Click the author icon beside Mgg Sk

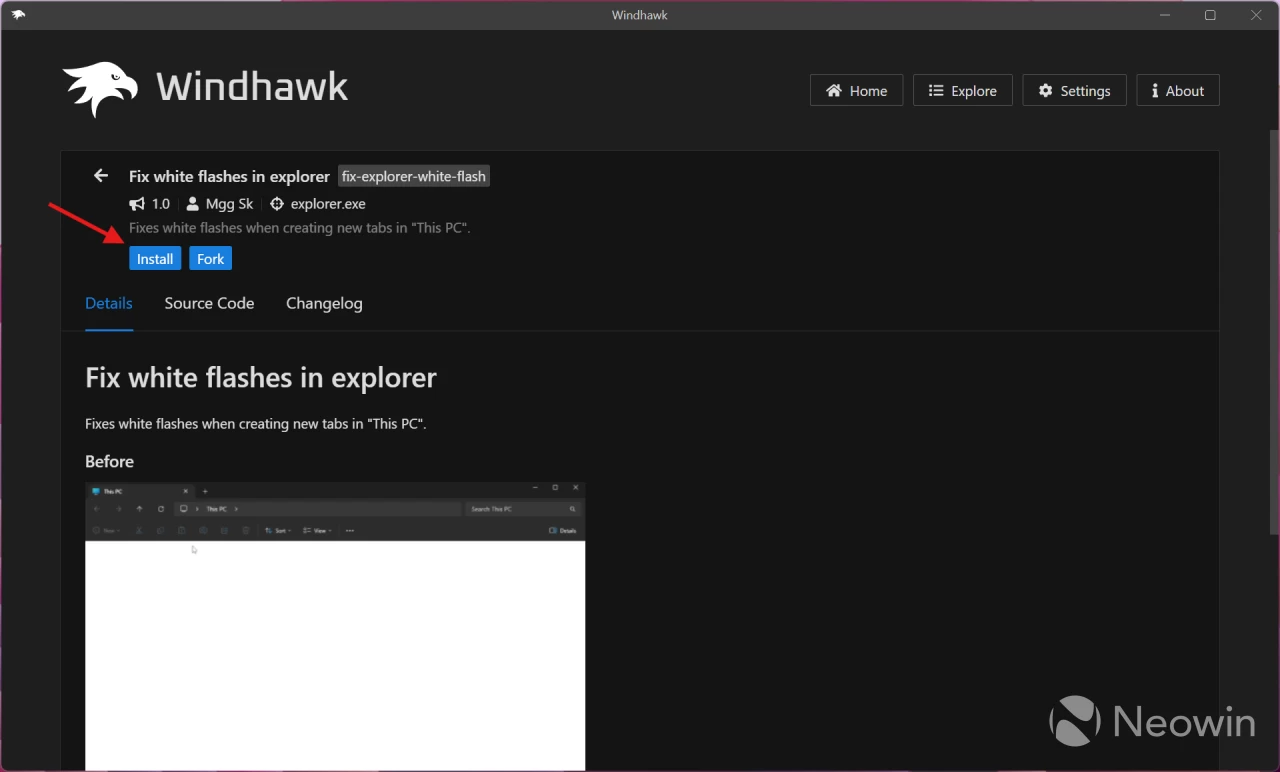[x=191, y=204]
